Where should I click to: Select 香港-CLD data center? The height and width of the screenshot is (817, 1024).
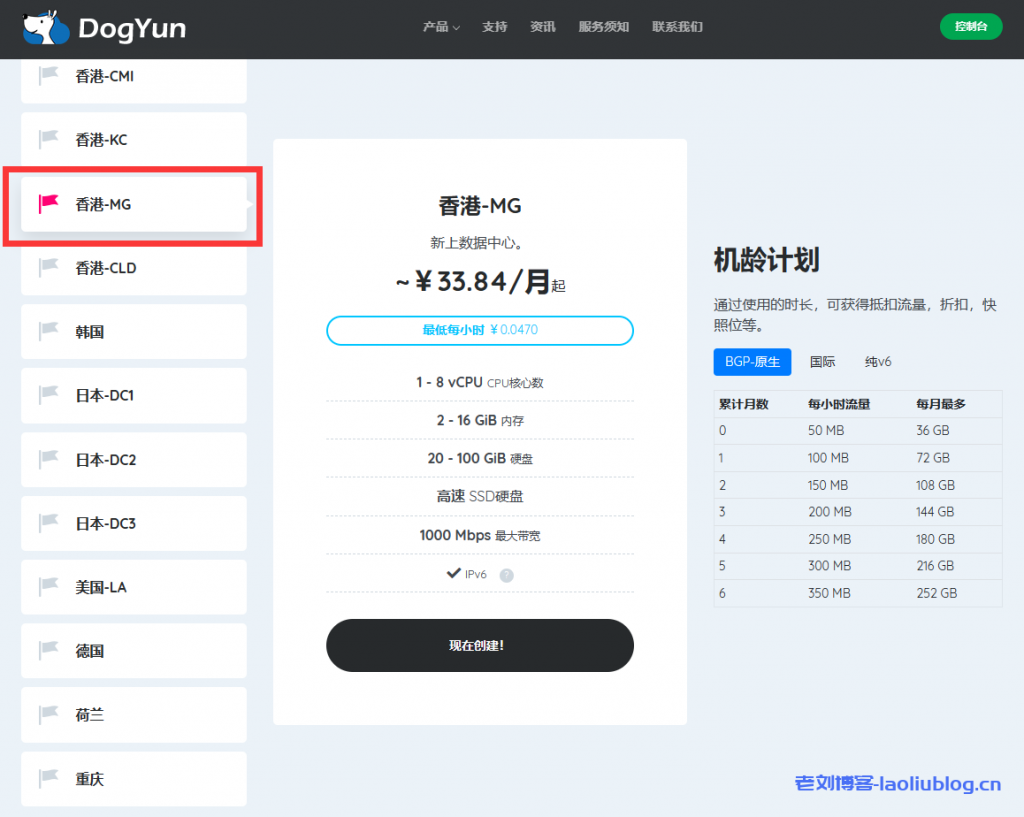pyautogui.click(x=134, y=268)
